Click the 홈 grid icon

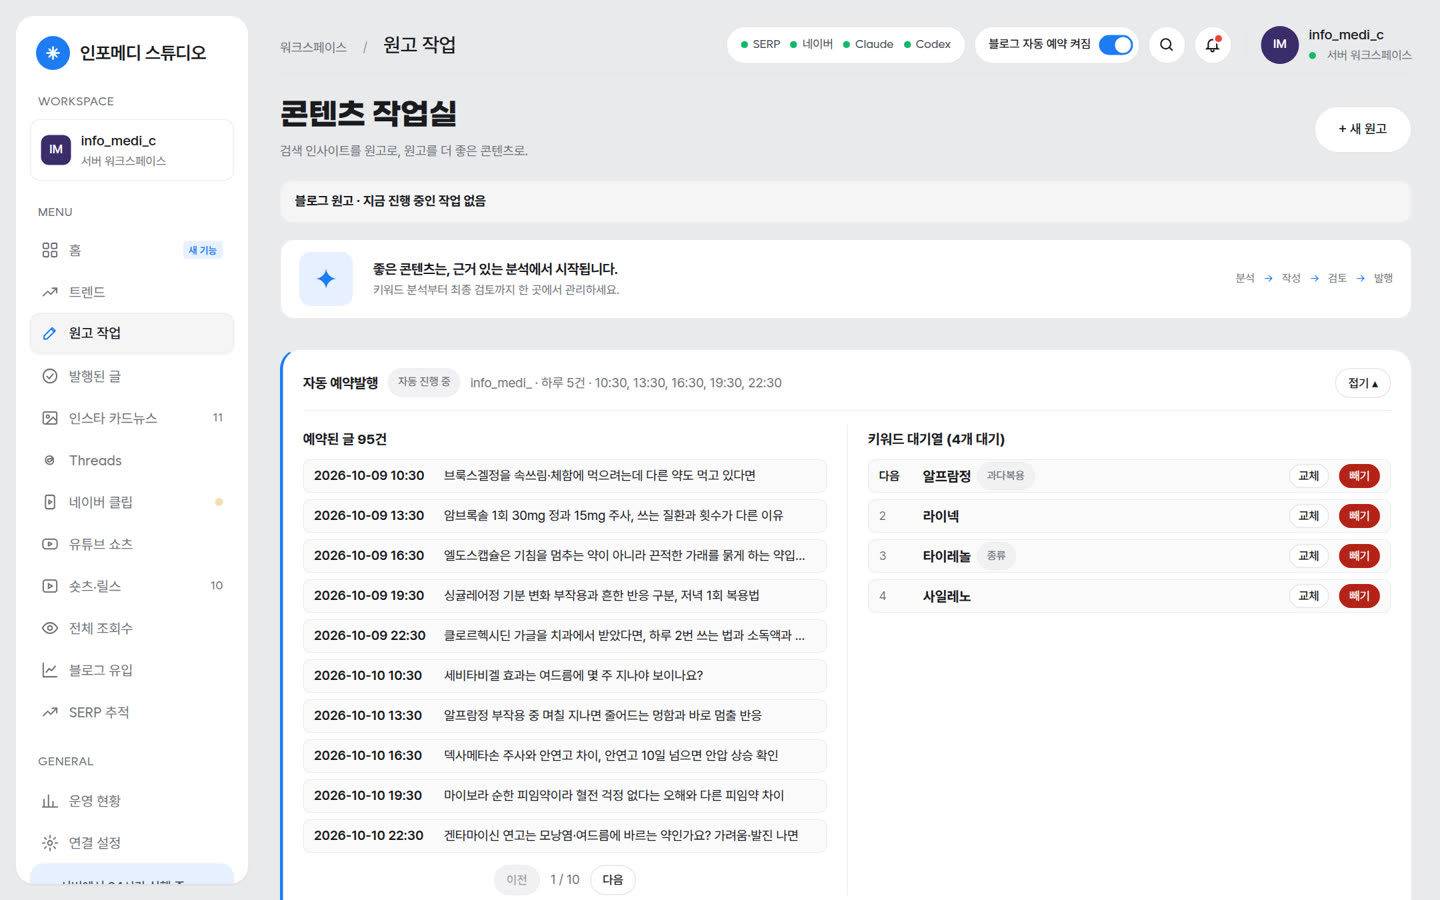pos(50,250)
